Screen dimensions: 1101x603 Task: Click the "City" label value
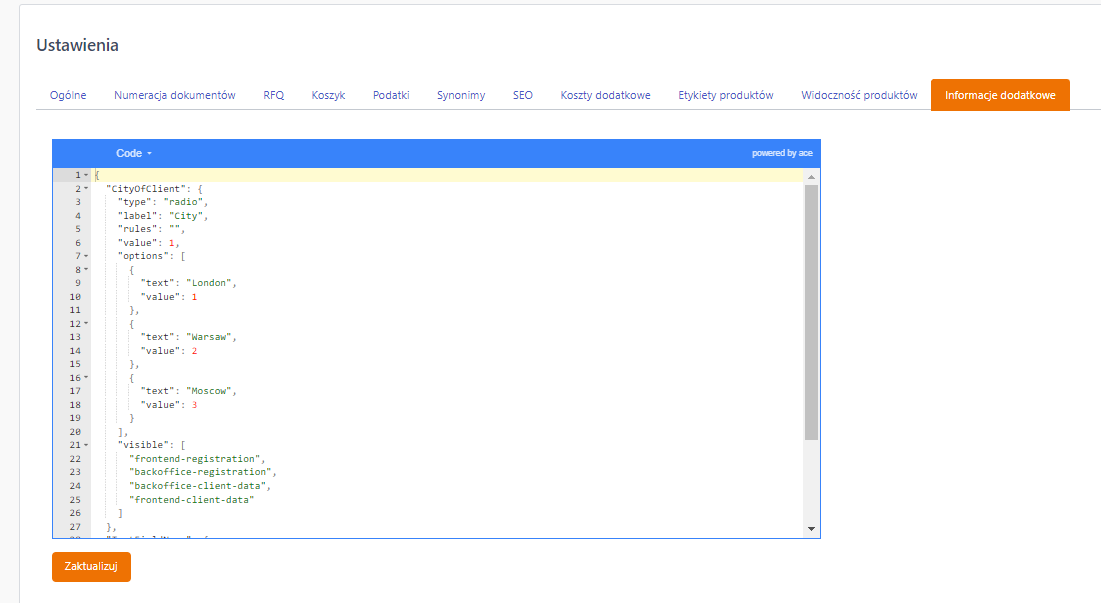tap(186, 216)
